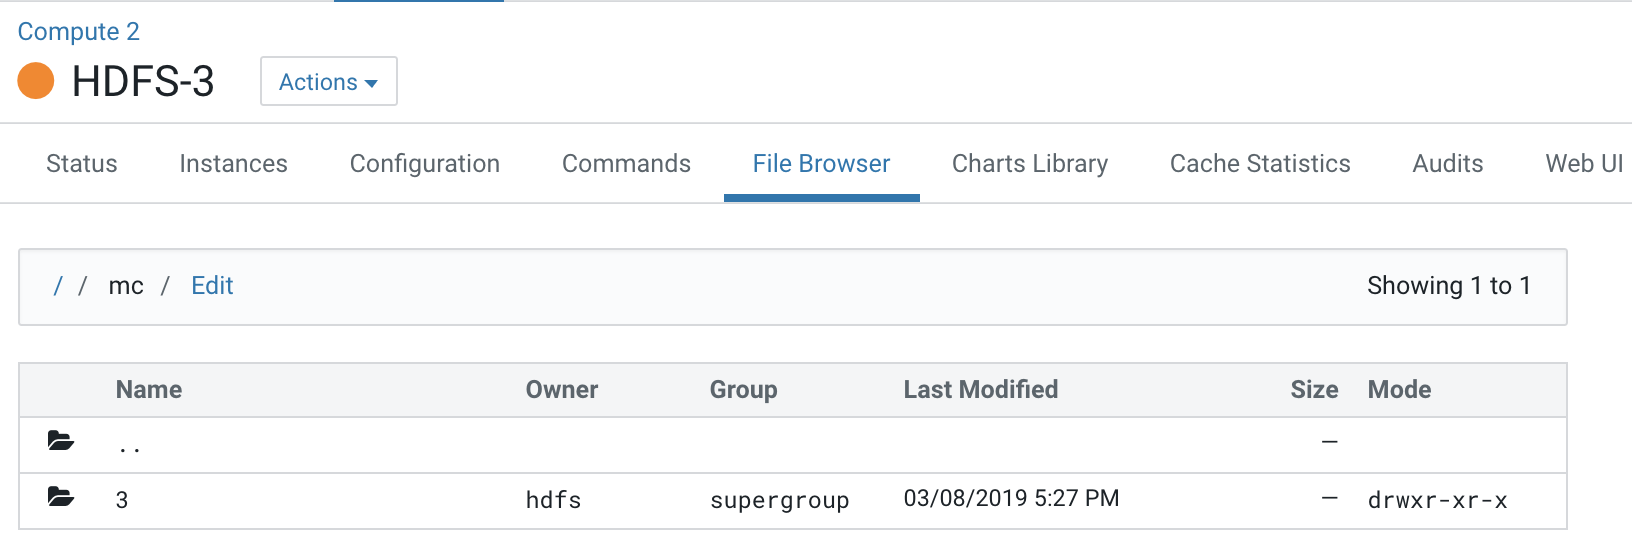The image size is (1632, 548).
Task: Click the Last Modified column header
Action: coord(980,390)
